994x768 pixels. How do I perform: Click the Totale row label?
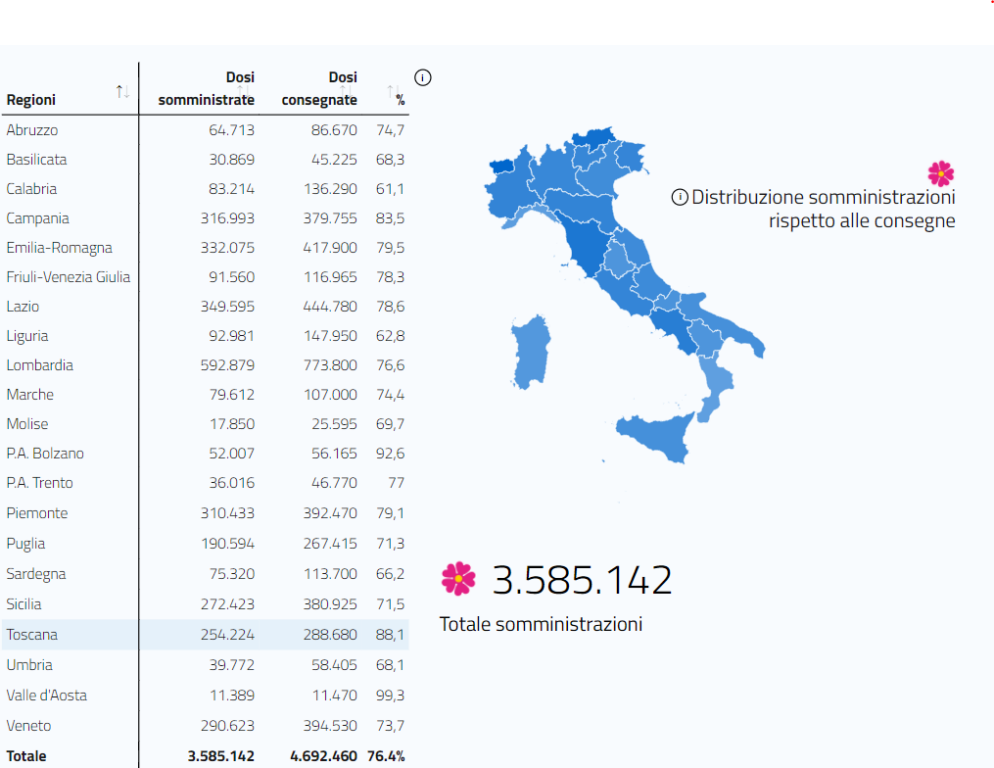[x=26, y=756]
